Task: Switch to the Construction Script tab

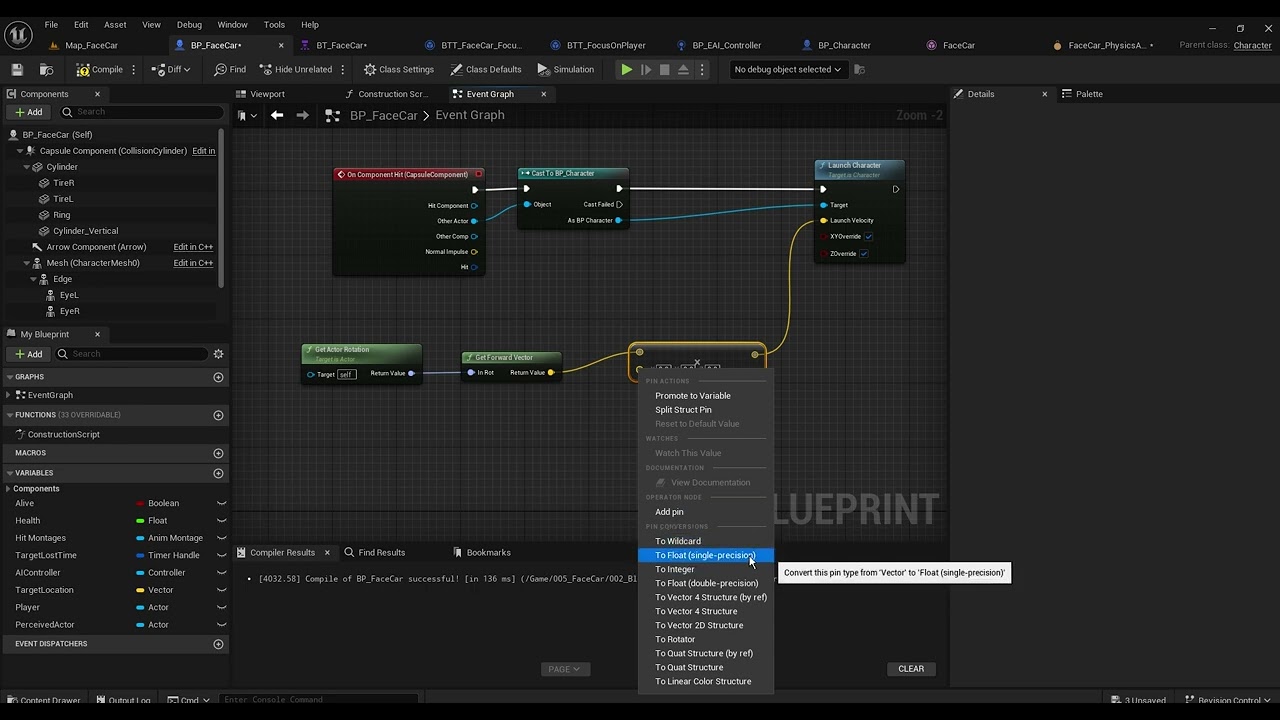Action: click(393, 94)
